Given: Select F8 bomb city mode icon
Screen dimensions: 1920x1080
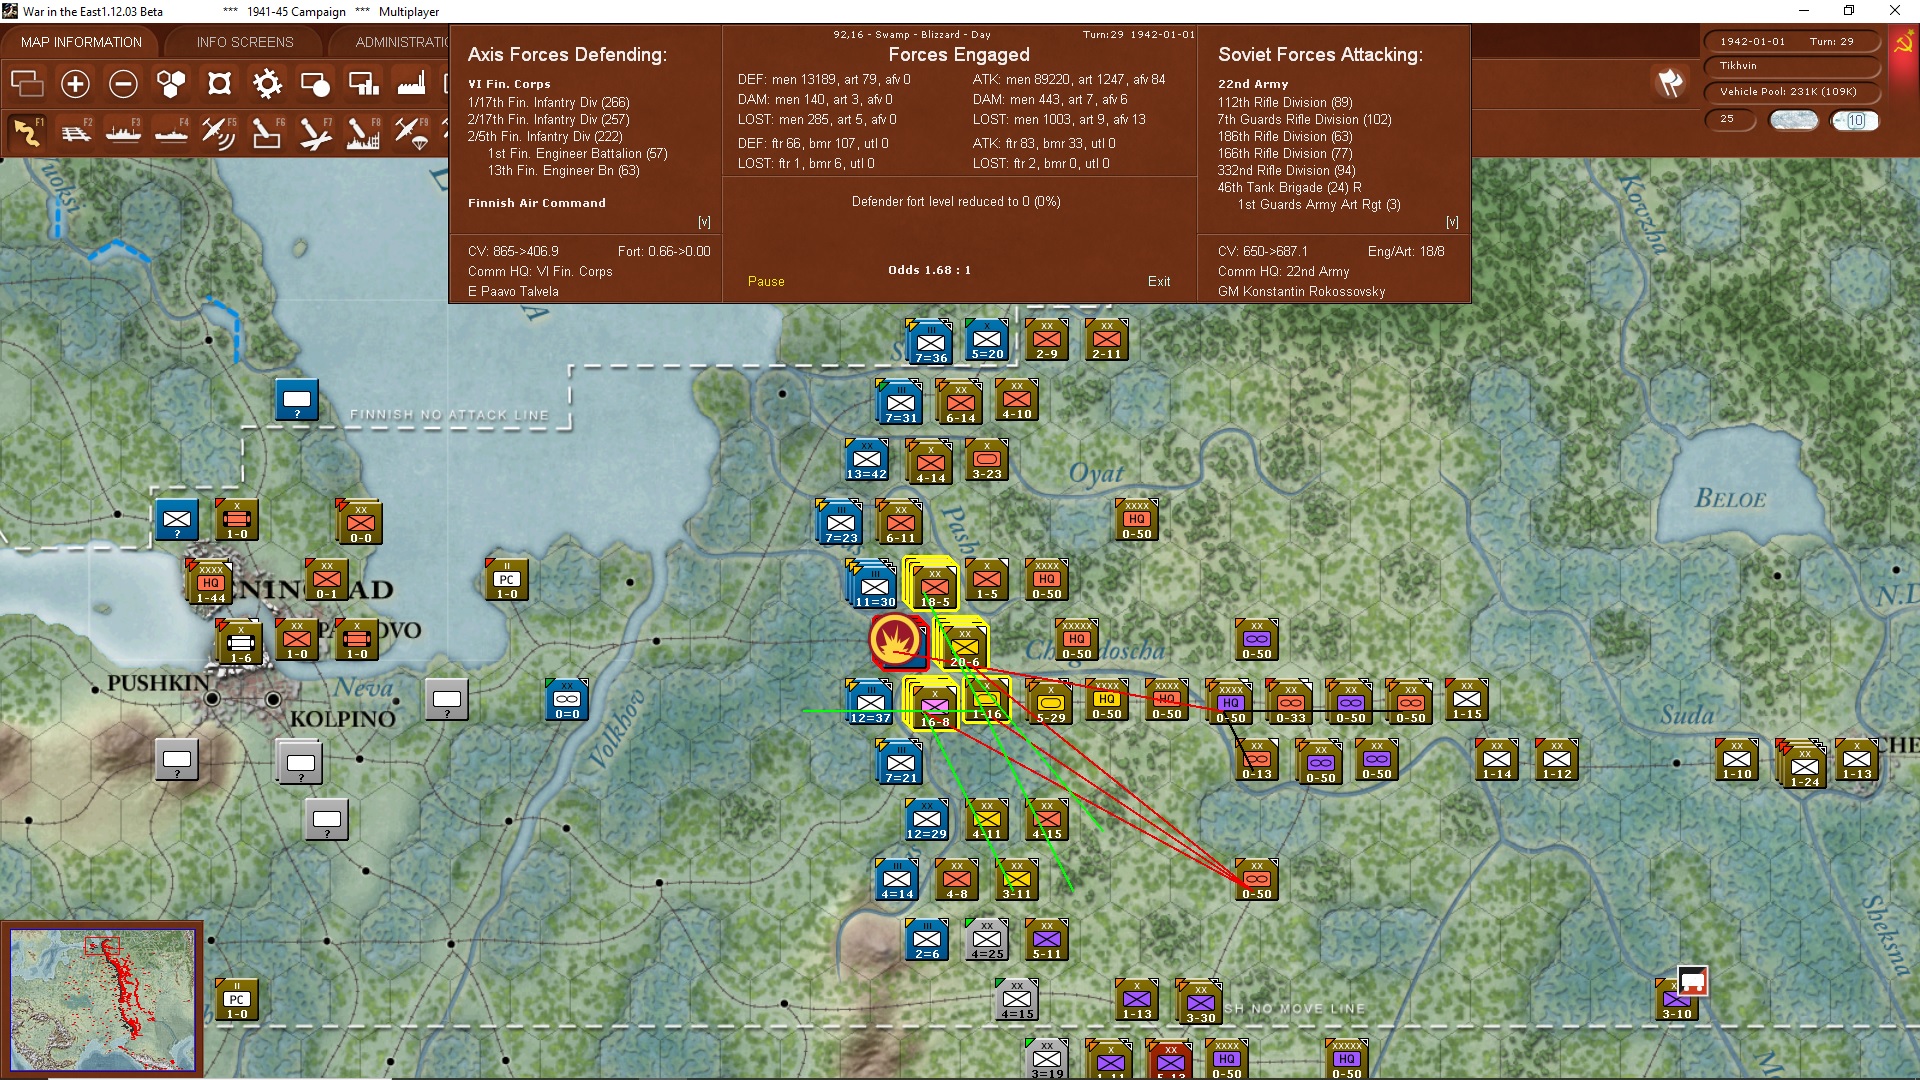Looking at the screenshot, I should (x=363, y=132).
